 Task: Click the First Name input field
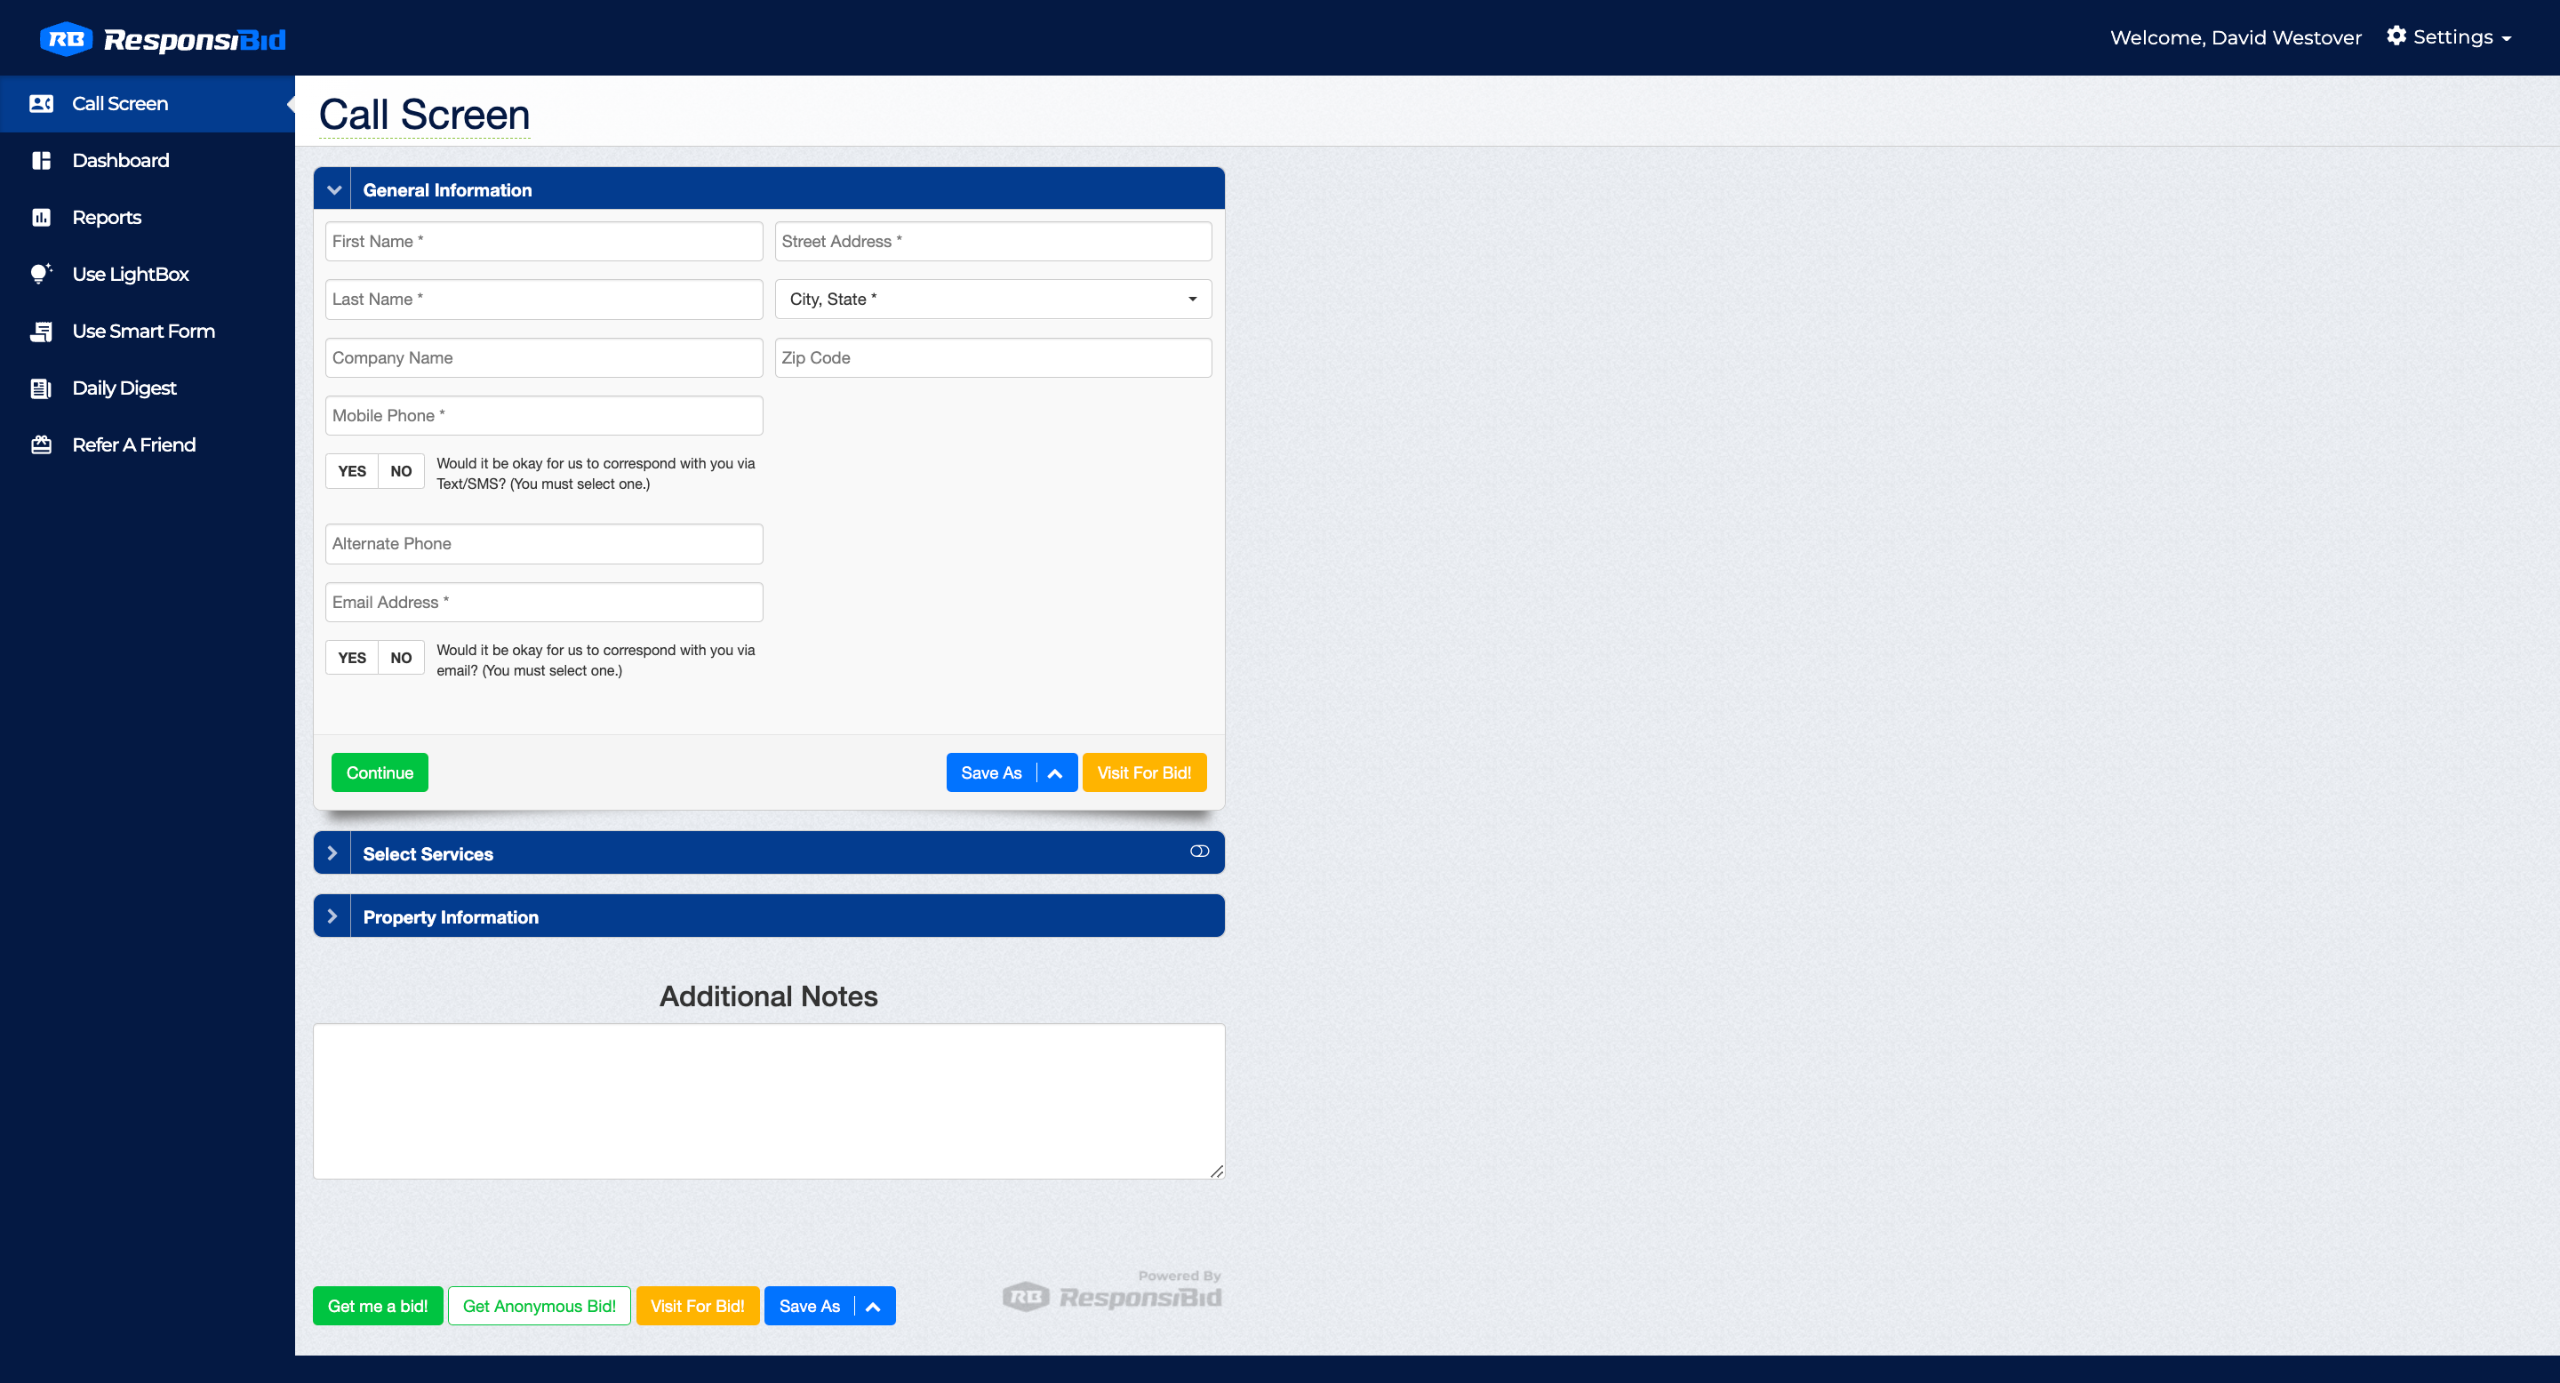tap(543, 242)
